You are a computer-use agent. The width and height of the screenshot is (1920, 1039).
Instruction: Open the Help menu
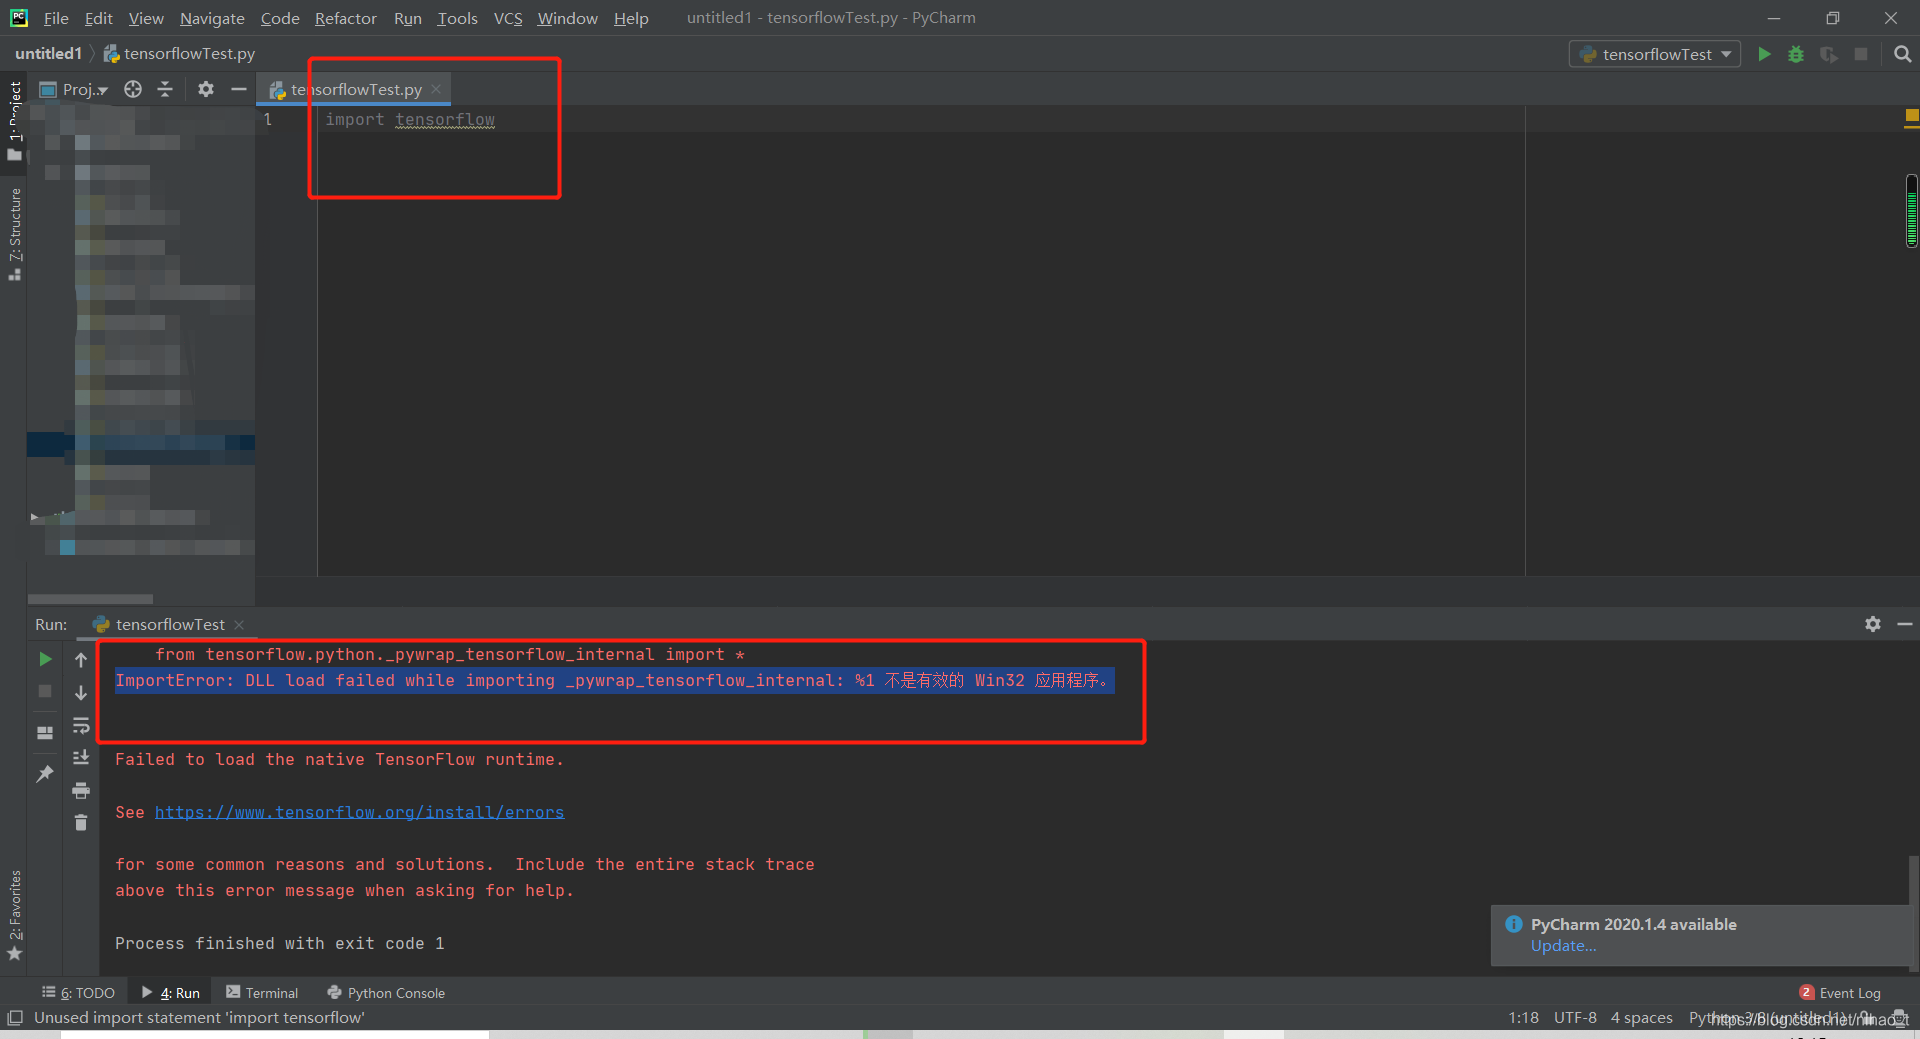tap(631, 18)
